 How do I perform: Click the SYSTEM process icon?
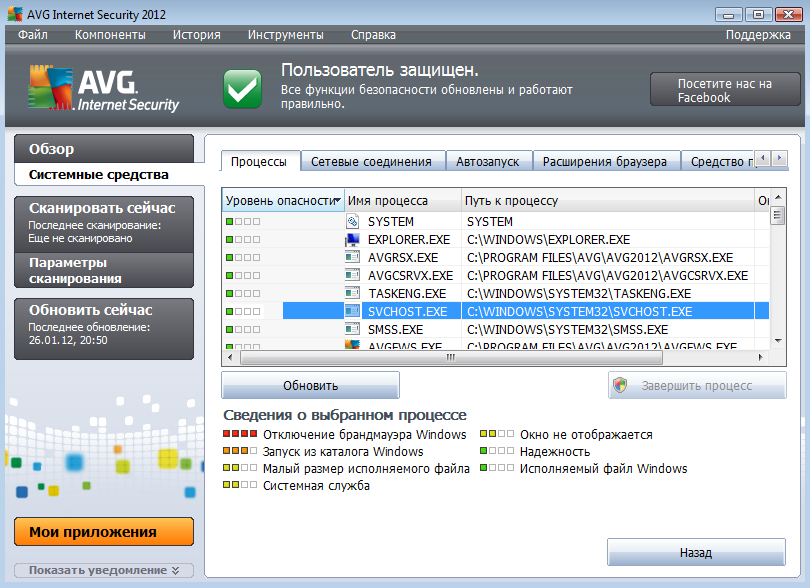352,222
